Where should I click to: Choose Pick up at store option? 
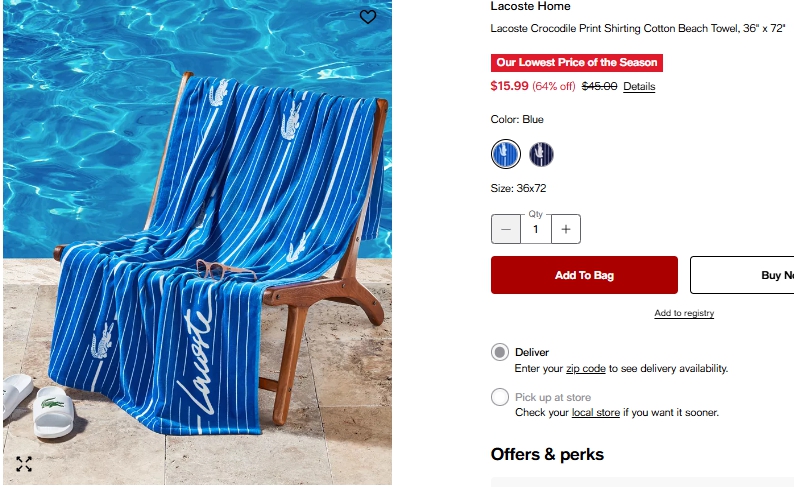[499, 397]
